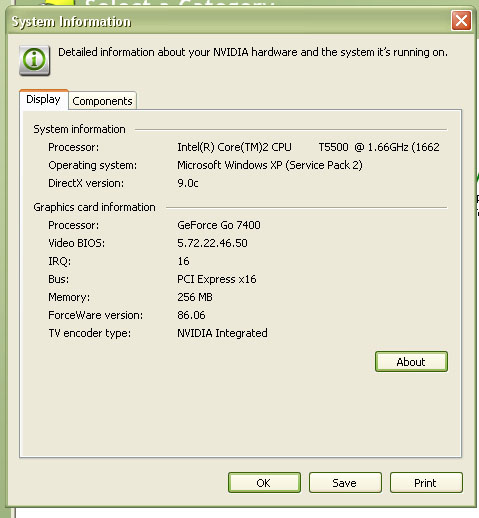
Task: Click the Video BIOS: label
Action: 77,243
